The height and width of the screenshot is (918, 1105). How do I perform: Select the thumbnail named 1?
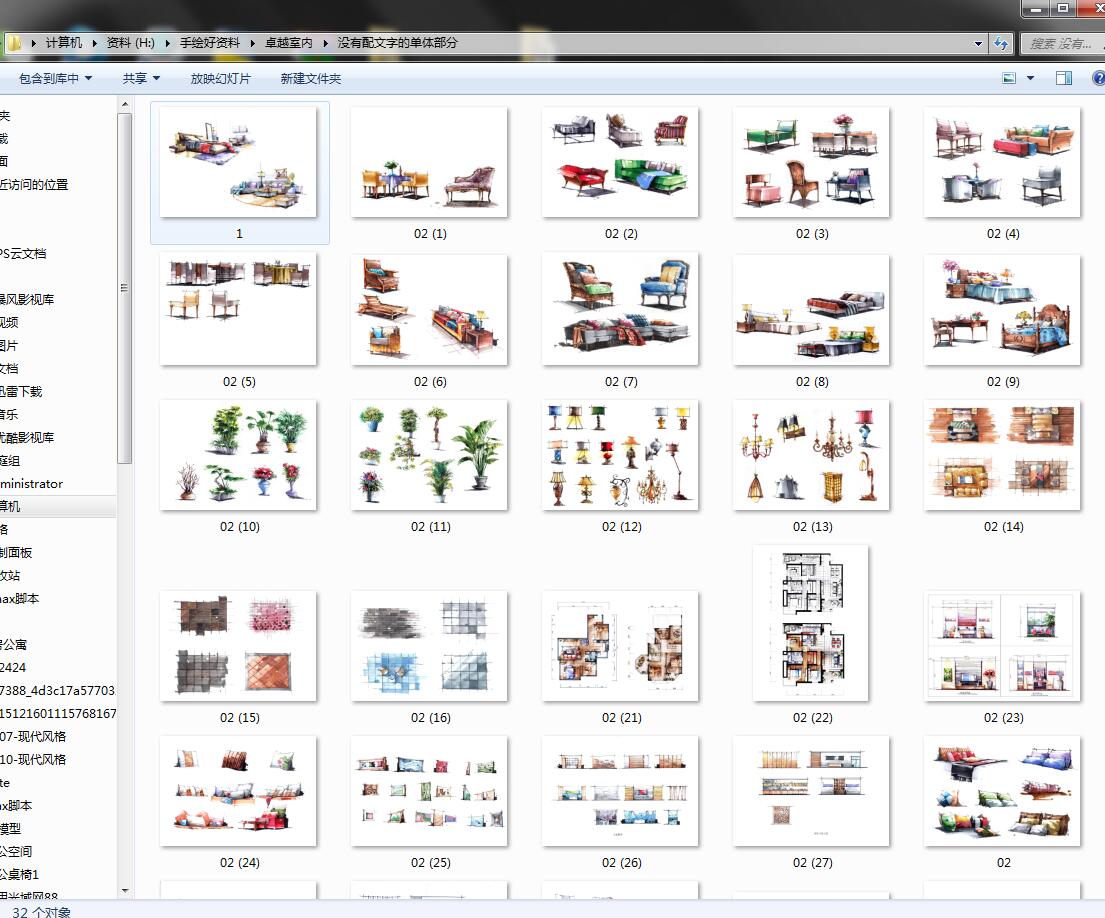click(240, 173)
